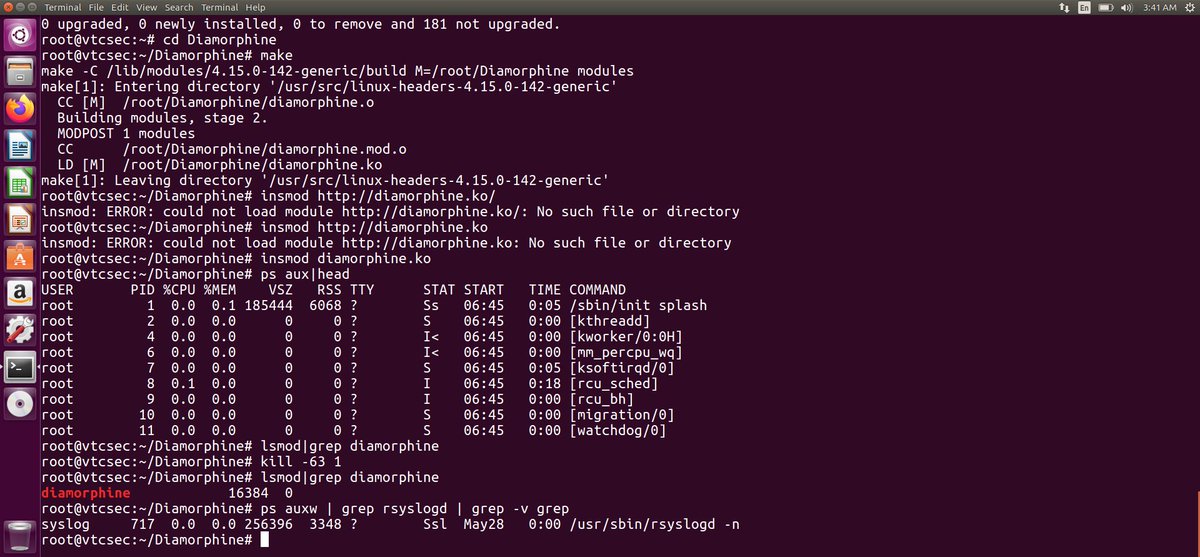Open the Amazon launcher icon
Screen dimensions: 1200x557
20,293
